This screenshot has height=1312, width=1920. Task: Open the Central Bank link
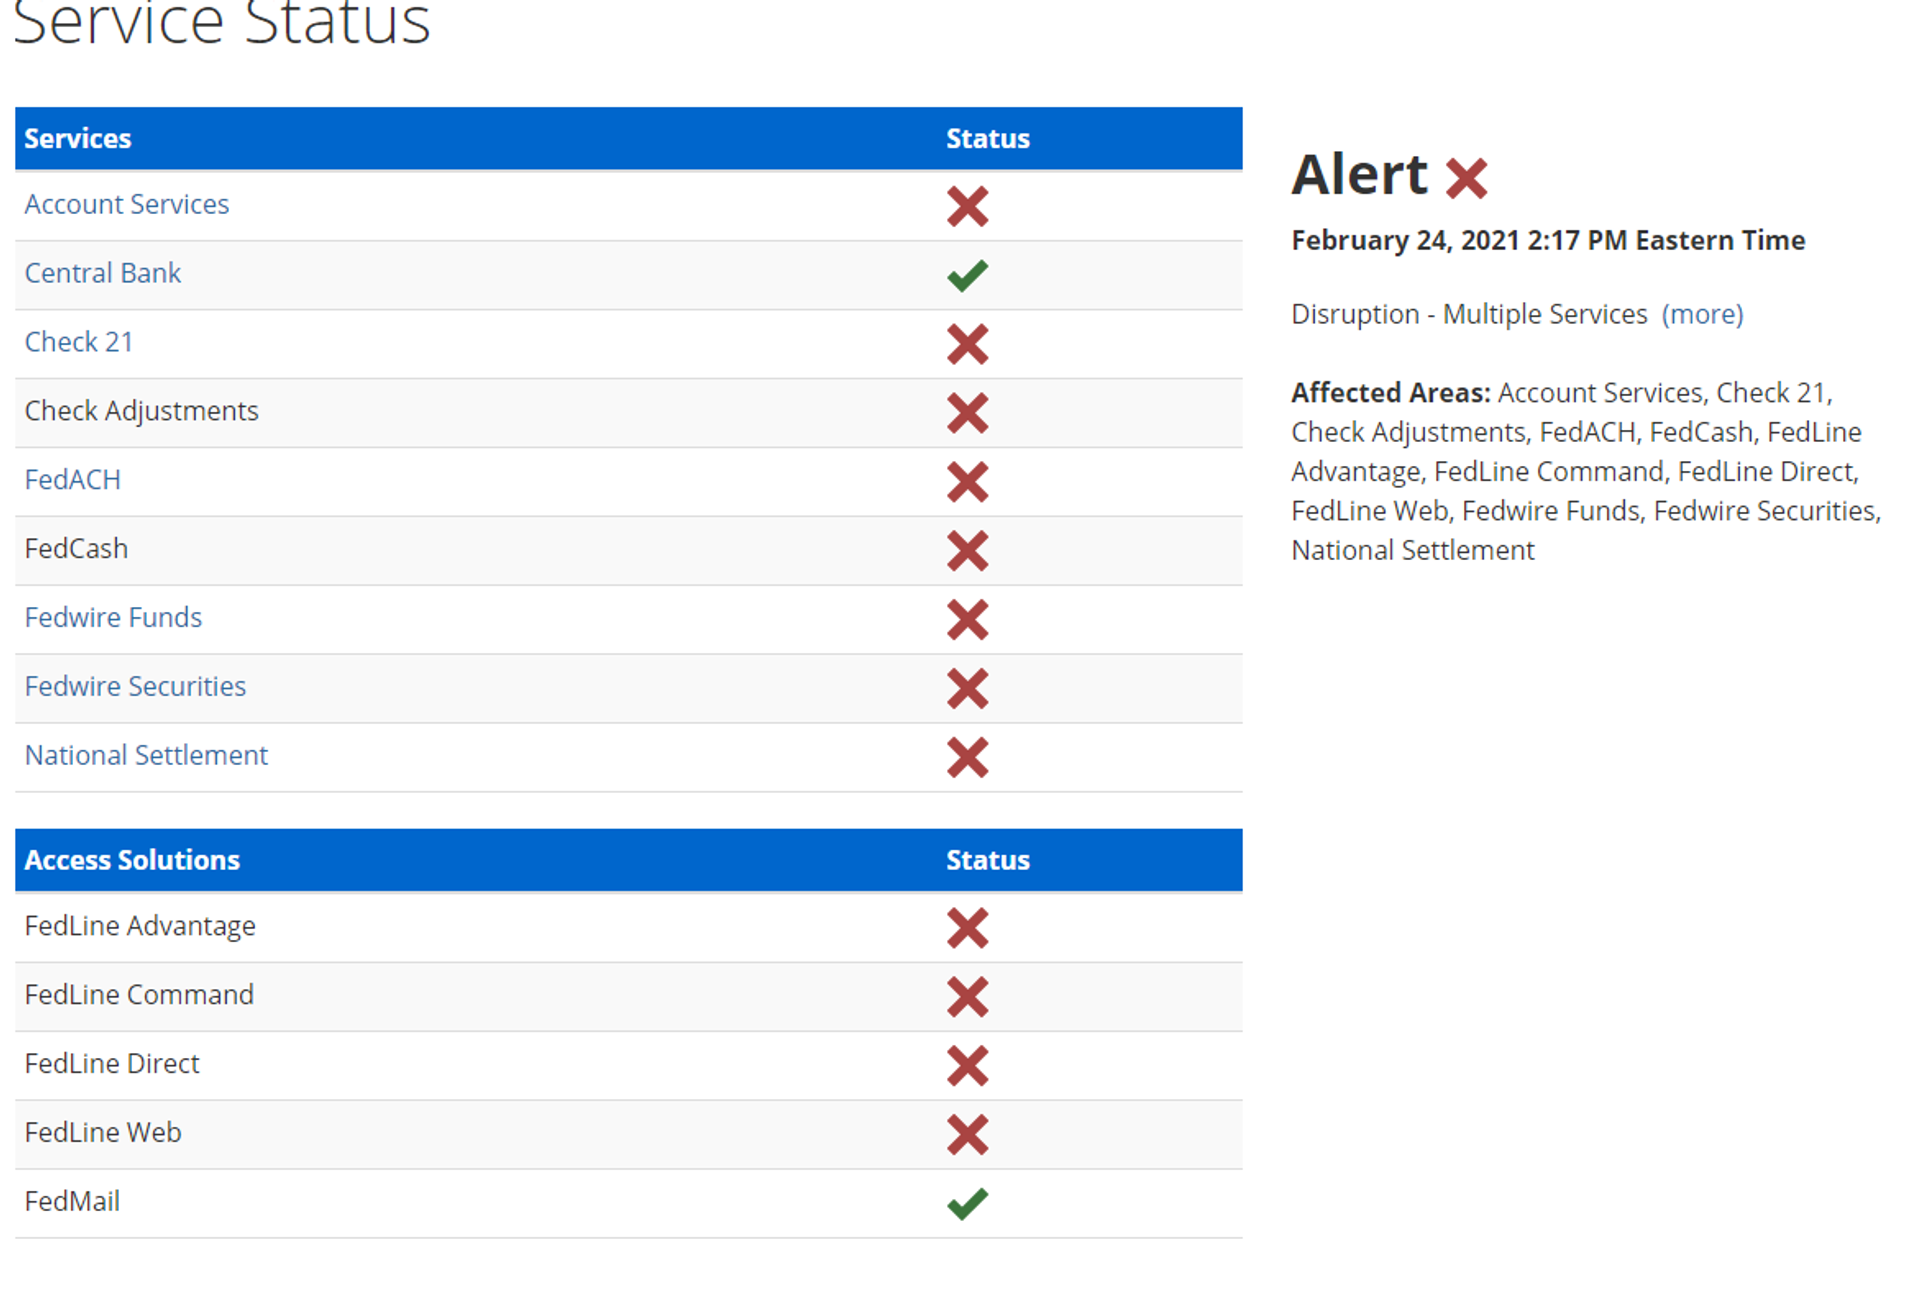[x=103, y=273]
